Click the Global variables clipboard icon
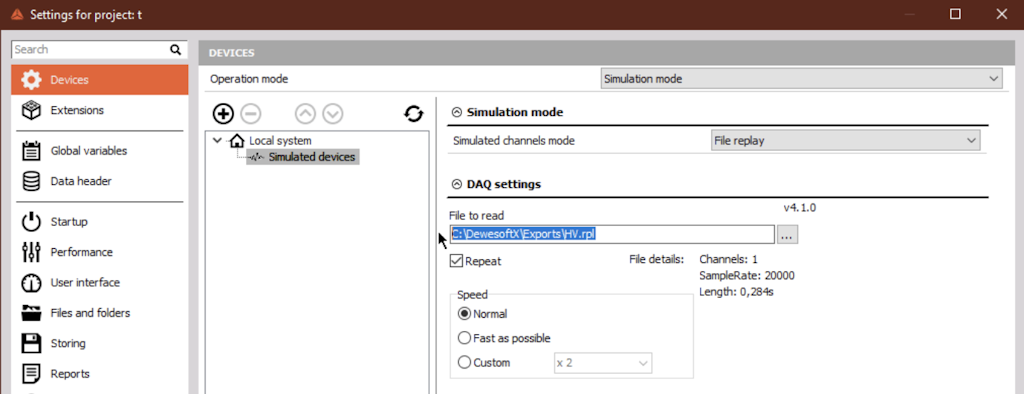This screenshot has width=1024, height=394. pos(31,151)
